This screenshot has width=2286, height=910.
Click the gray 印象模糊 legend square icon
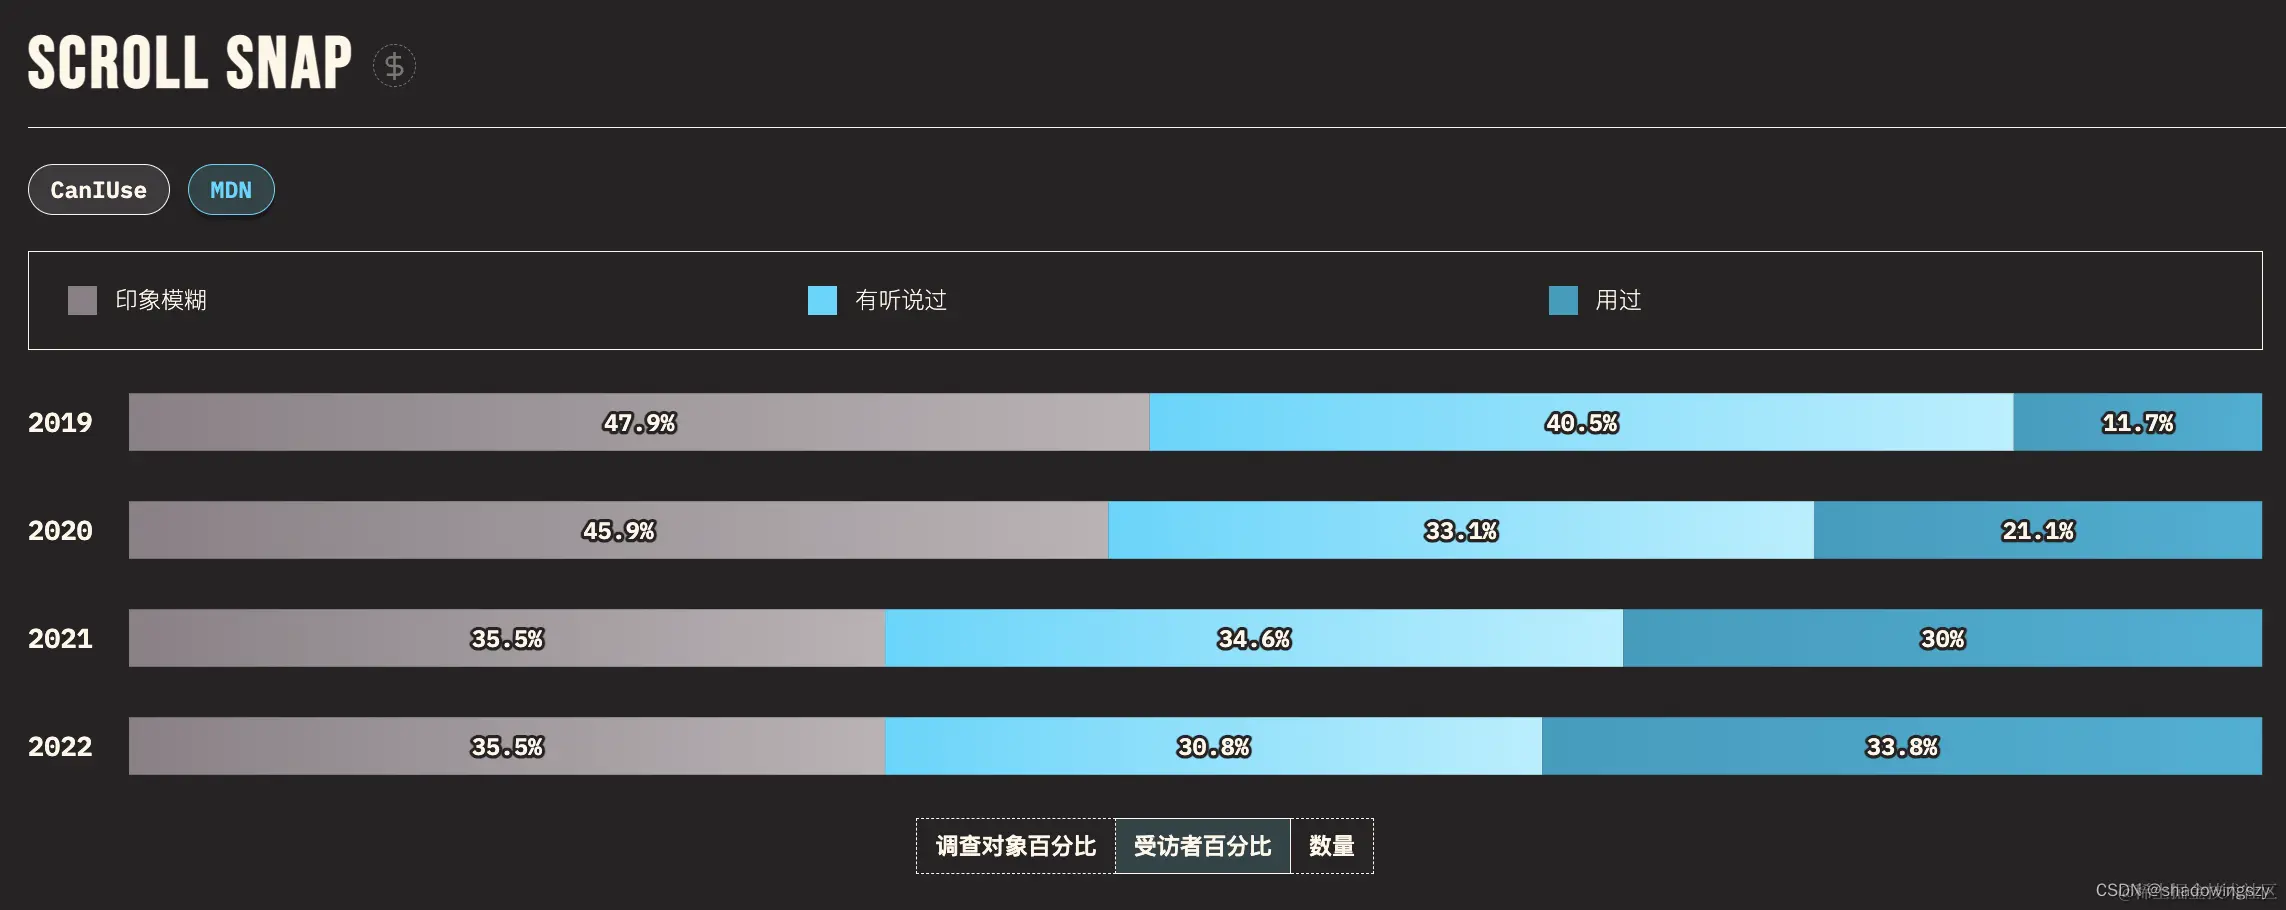tap(81, 300)
